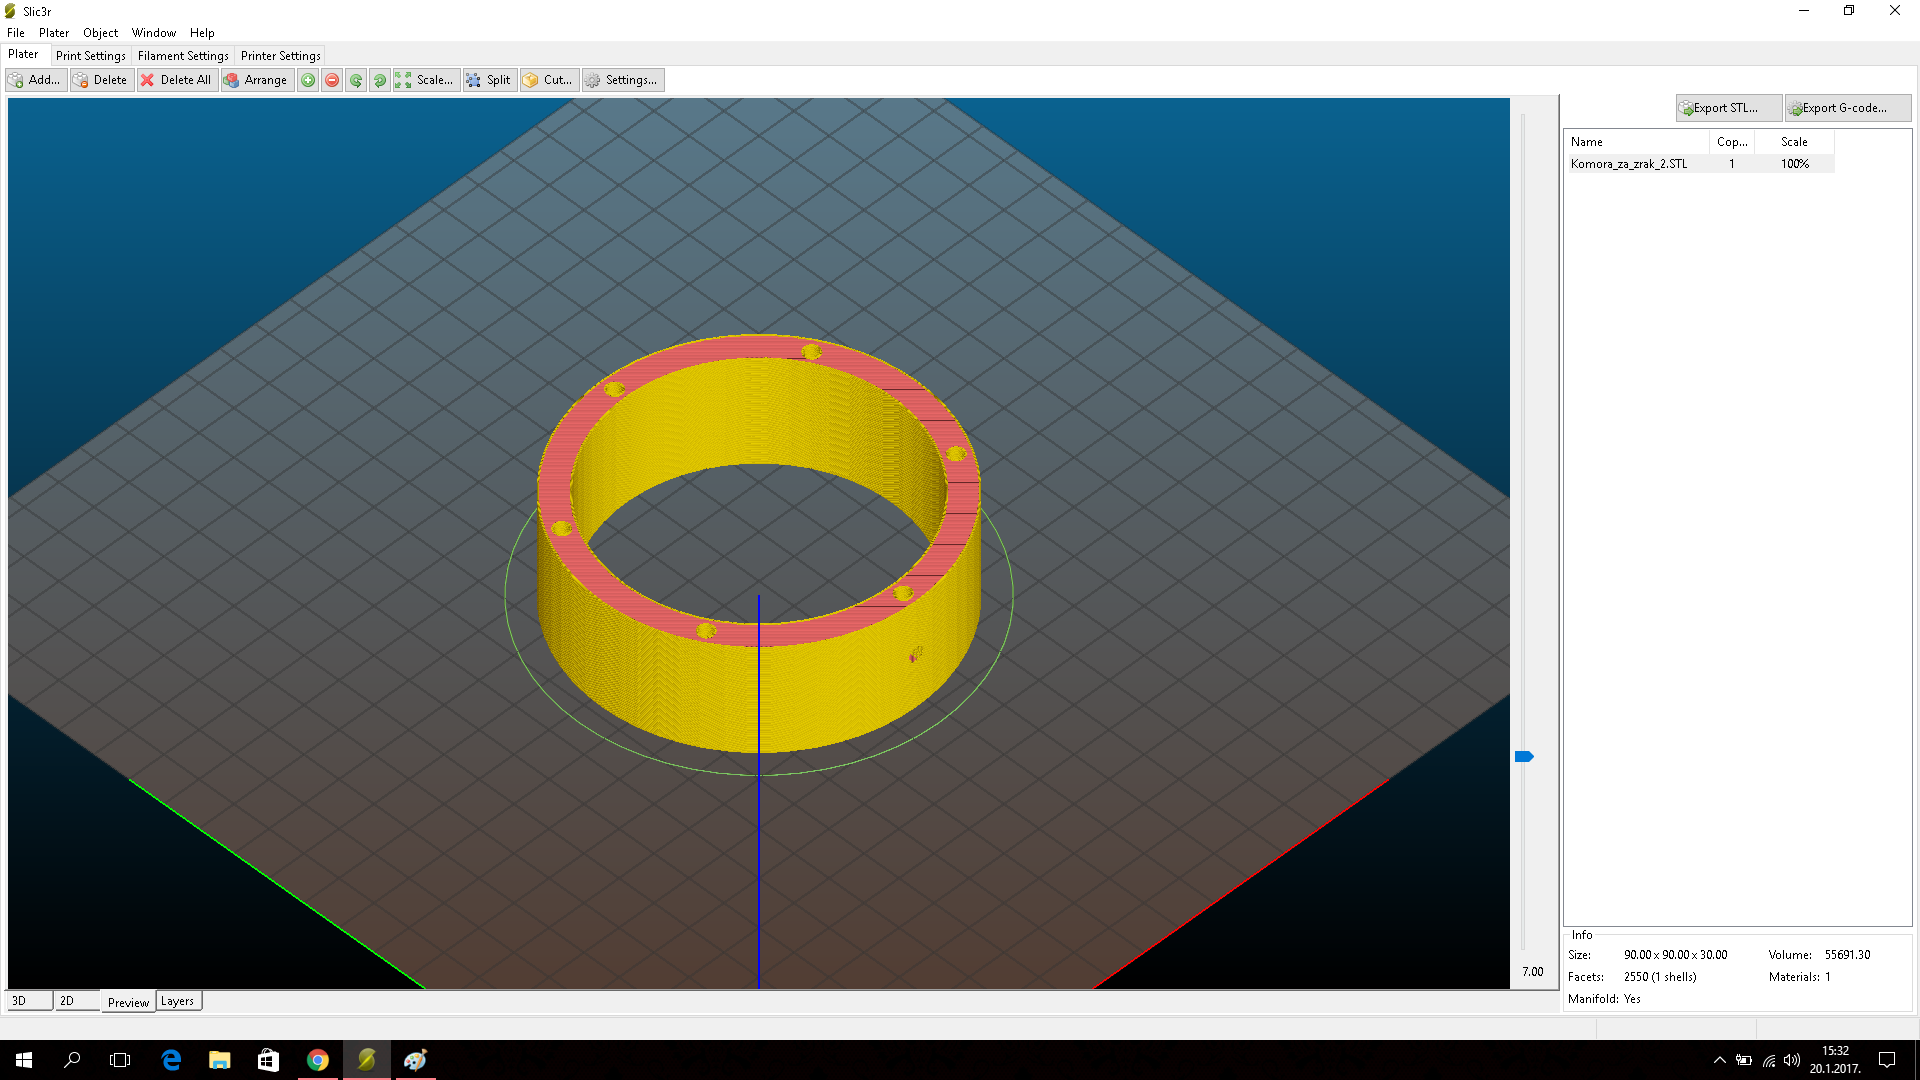Switch to the Layers view tab
This screenshot has width=1920, height=1080.
coord(178,1001)
